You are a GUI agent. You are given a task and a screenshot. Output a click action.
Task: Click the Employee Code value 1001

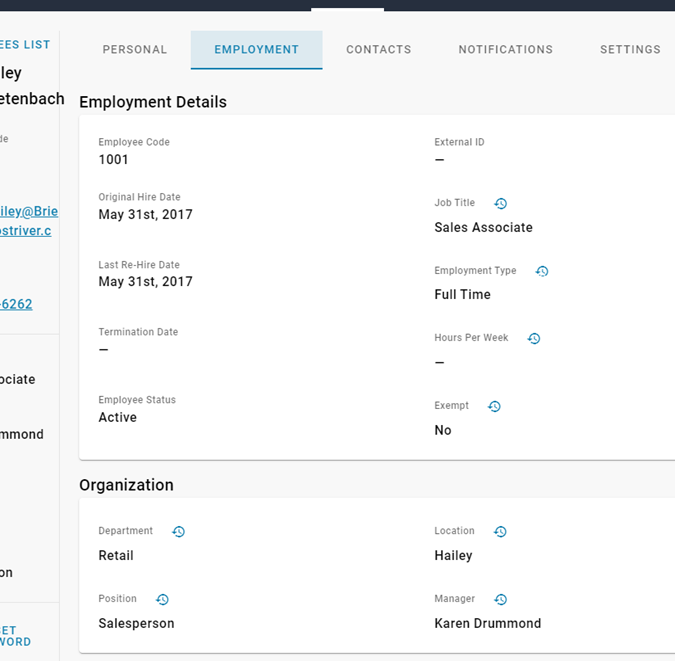pos(113,159)
